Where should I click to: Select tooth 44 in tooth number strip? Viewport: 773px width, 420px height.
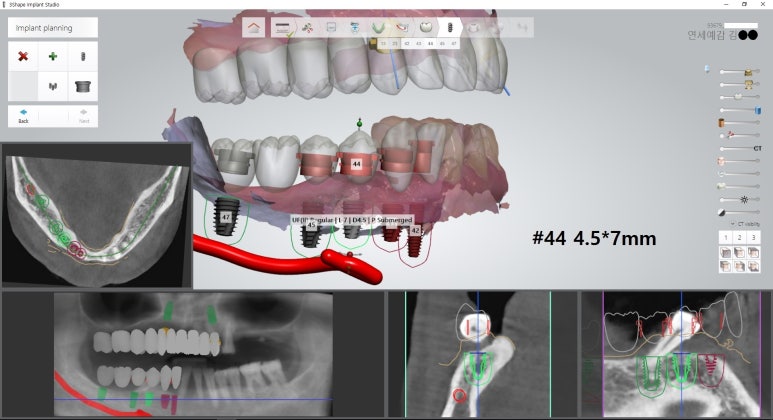pos(430,44)
